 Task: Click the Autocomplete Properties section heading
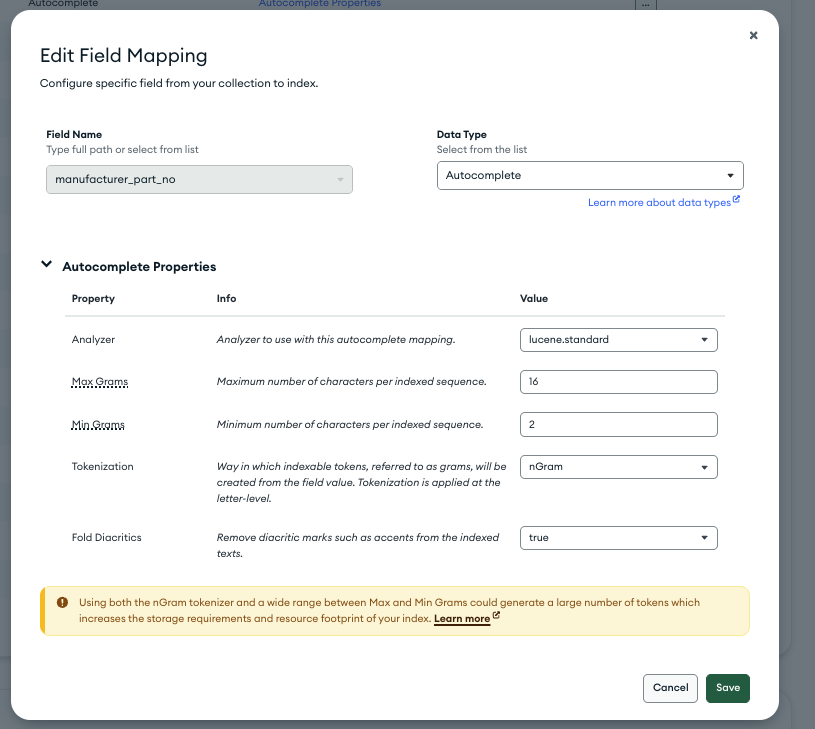[x=139, y=267]
